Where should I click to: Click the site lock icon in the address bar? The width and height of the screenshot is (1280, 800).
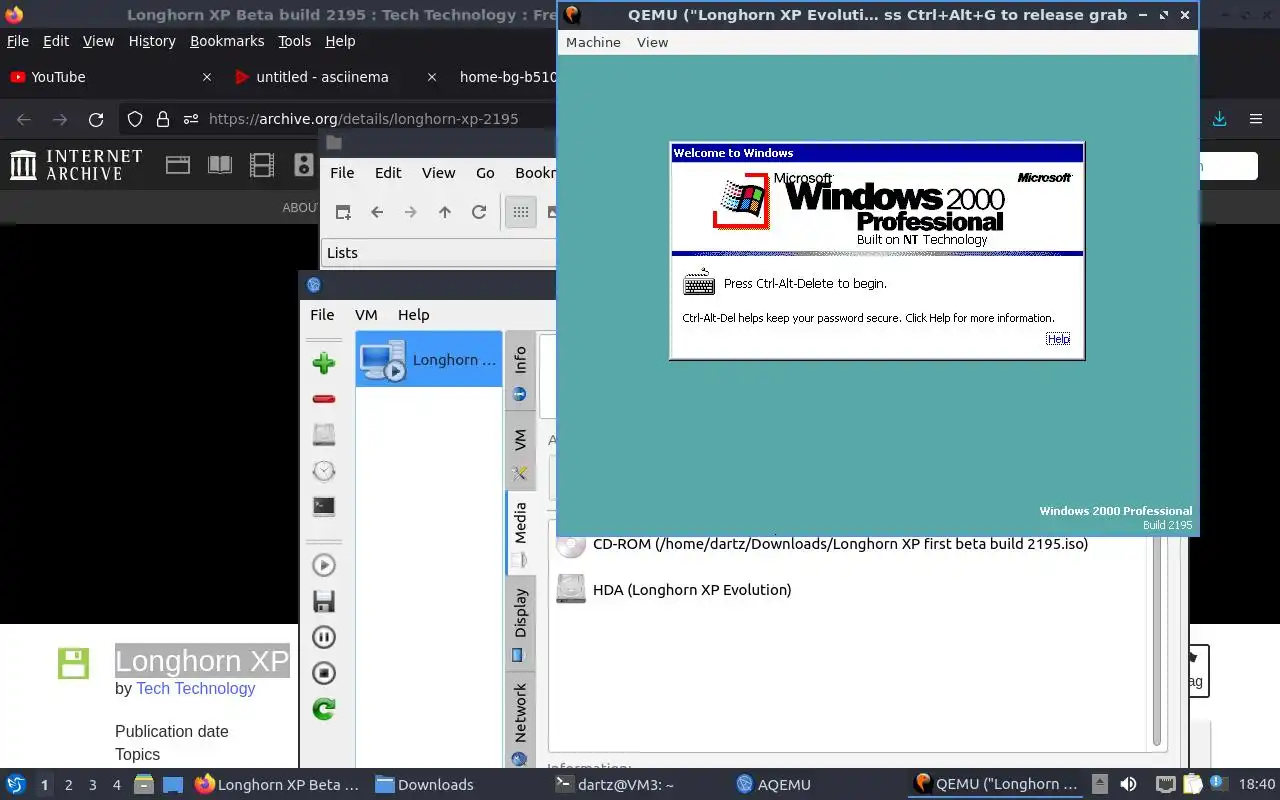pos(163,119)
